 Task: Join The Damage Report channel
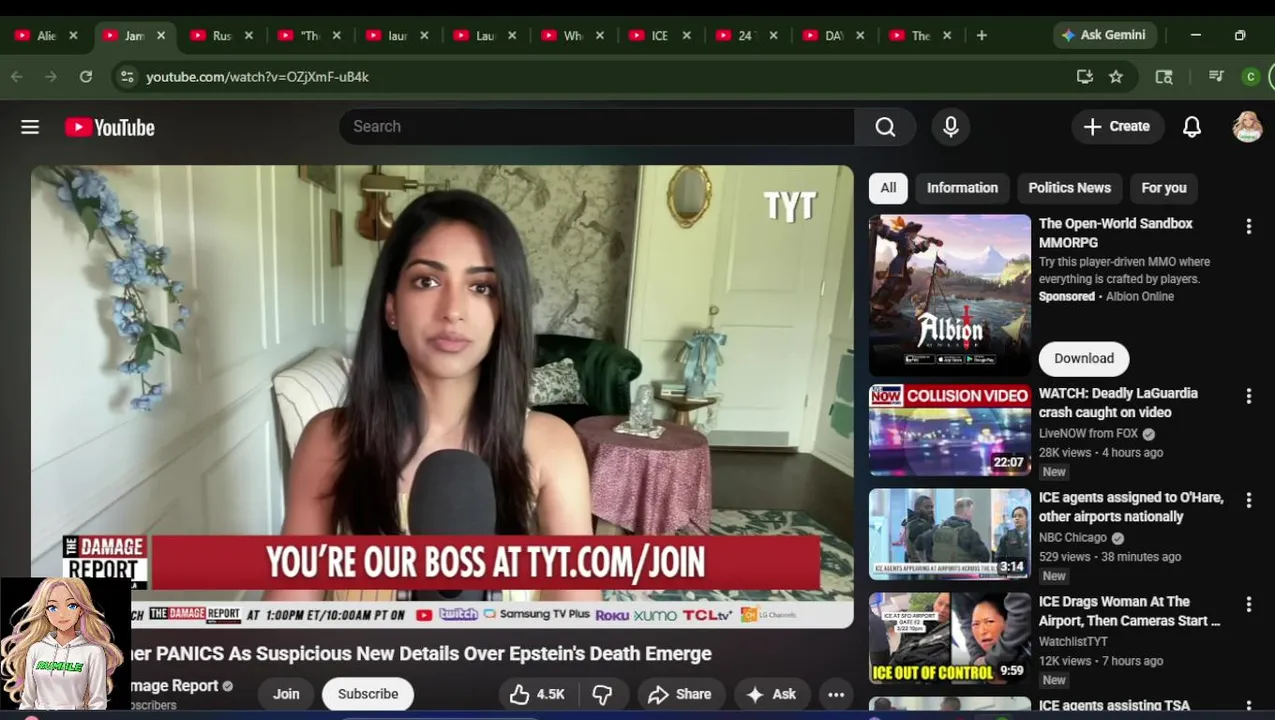pos(286,694)
